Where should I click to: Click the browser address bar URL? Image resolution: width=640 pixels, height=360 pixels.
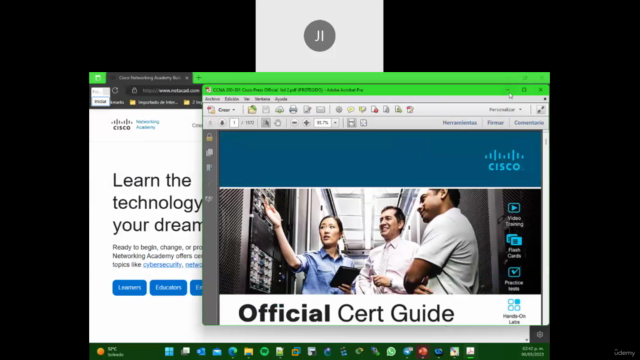coord(171,91)
